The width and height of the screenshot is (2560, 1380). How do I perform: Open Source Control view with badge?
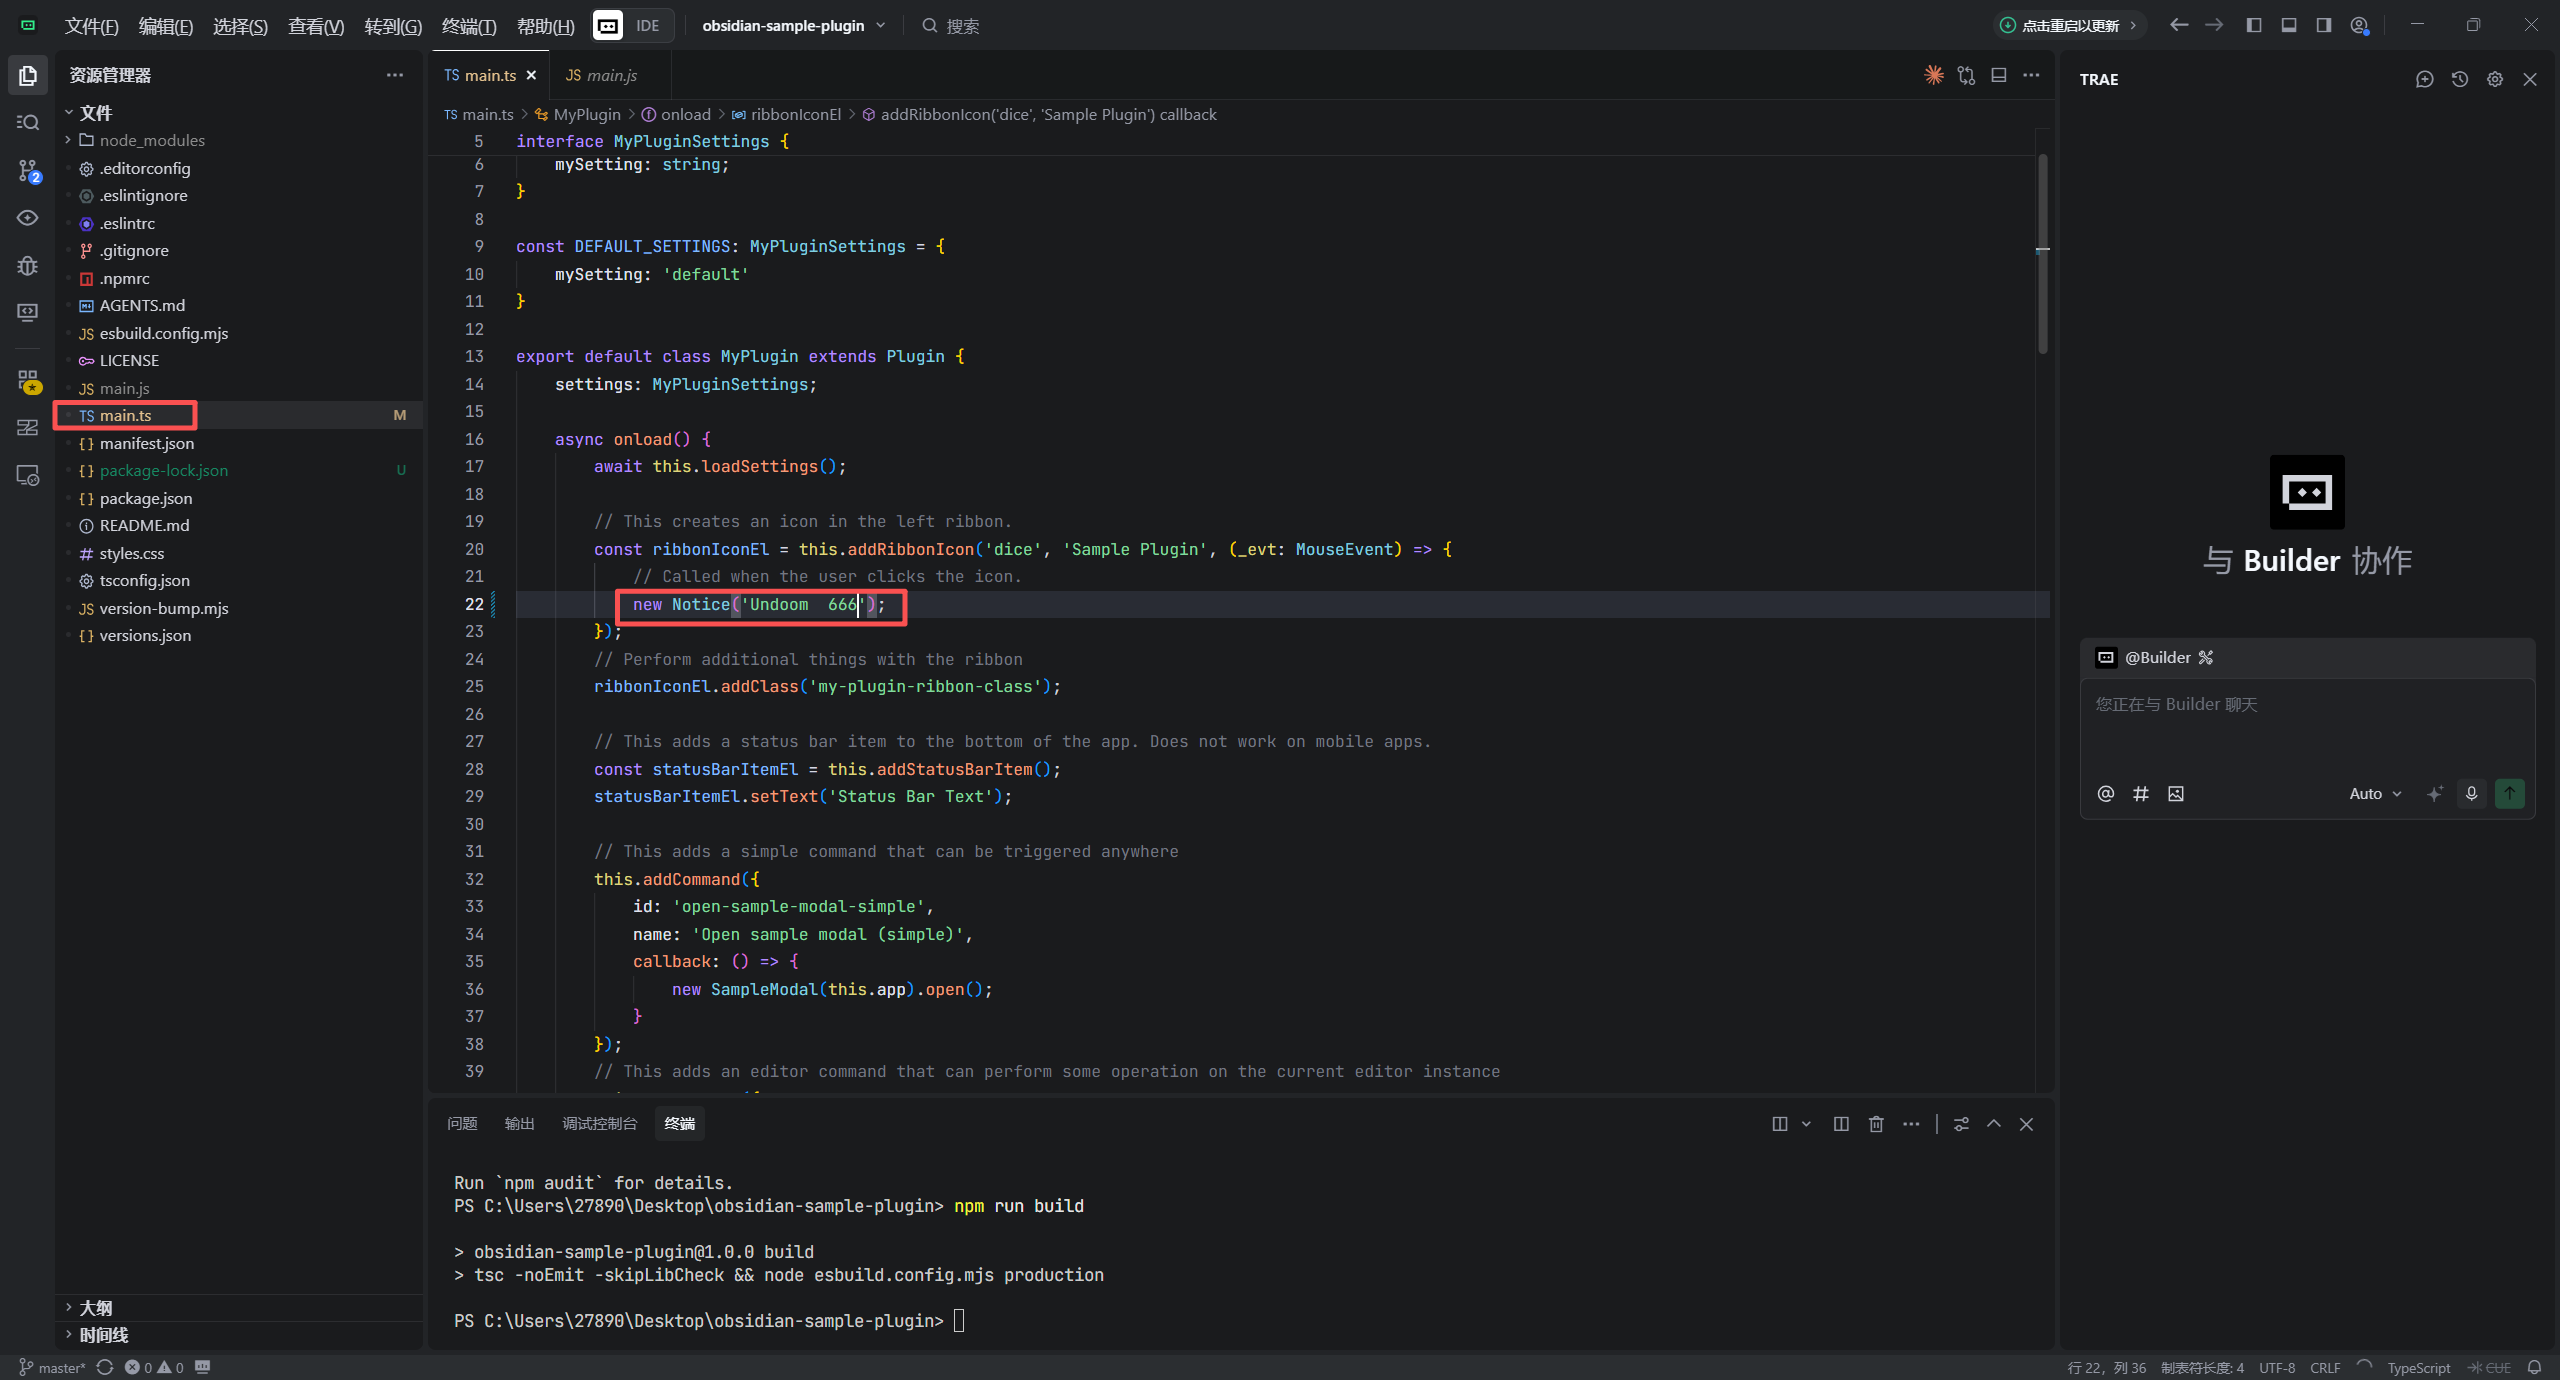[x=28, y=171]
